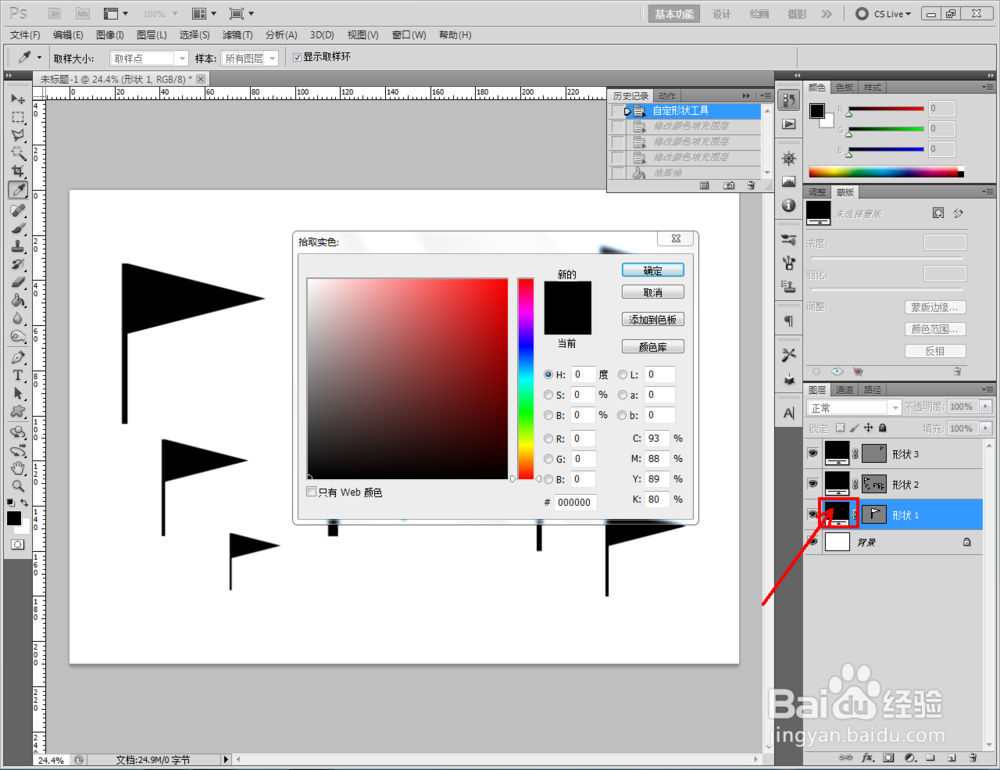Select the Dodge tool
This screenshot has height=770, width=1000.
(18, 336)
